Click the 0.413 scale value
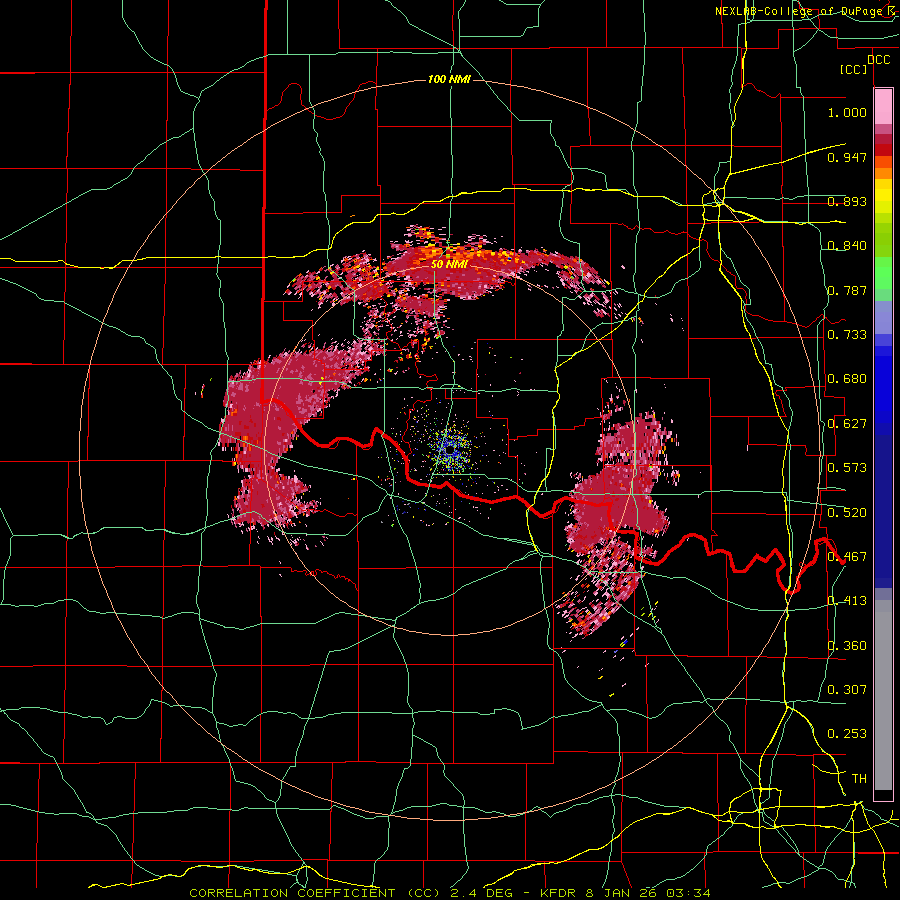The image size is (900, 900). (x=847, y=601)
